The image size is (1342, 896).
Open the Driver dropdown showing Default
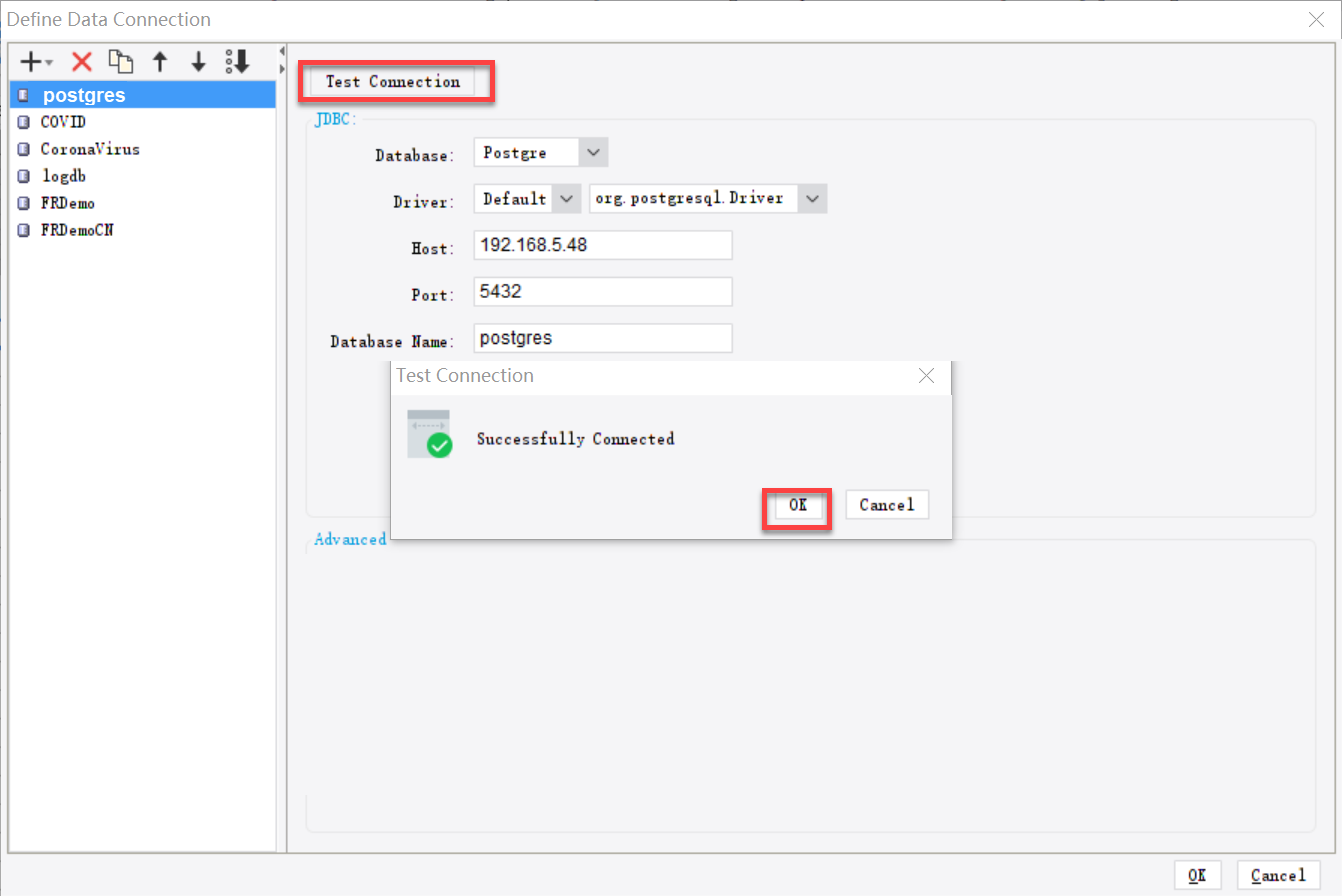566,198
